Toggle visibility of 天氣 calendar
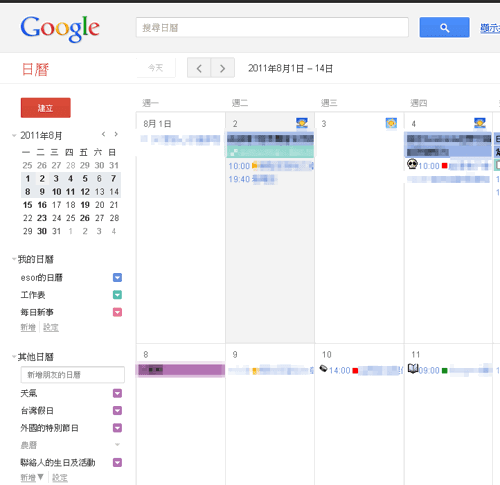The height and width of the screenshot is (485, 500). [x=29, y=393]
